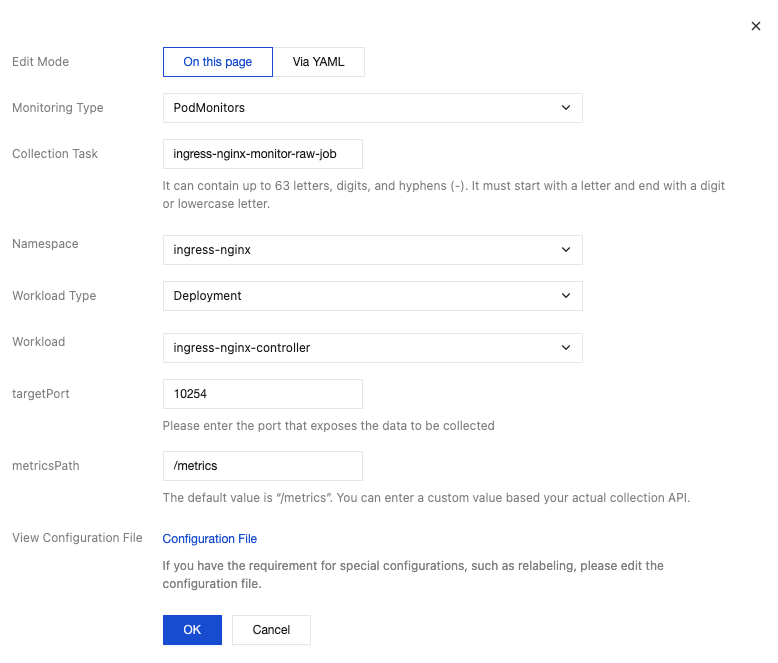
Task: Confirm settings with the OK button
Action: [192, 630]
